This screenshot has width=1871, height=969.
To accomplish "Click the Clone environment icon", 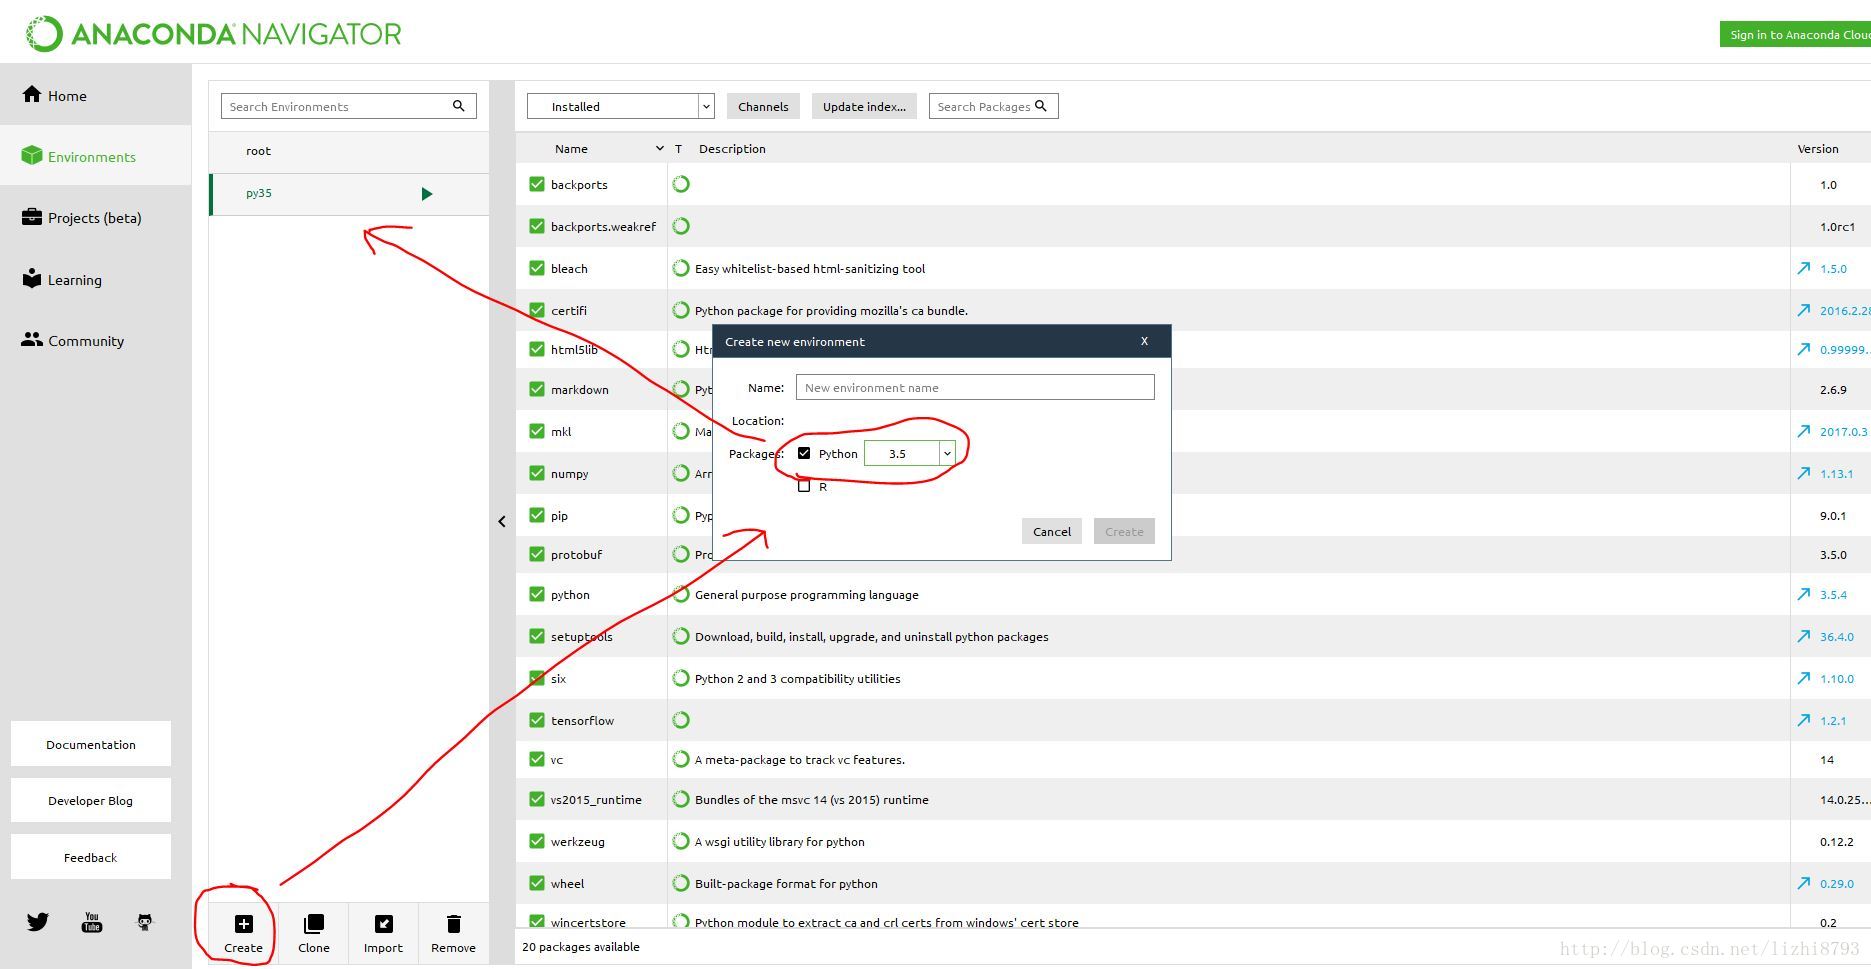I will coord(313,924).
